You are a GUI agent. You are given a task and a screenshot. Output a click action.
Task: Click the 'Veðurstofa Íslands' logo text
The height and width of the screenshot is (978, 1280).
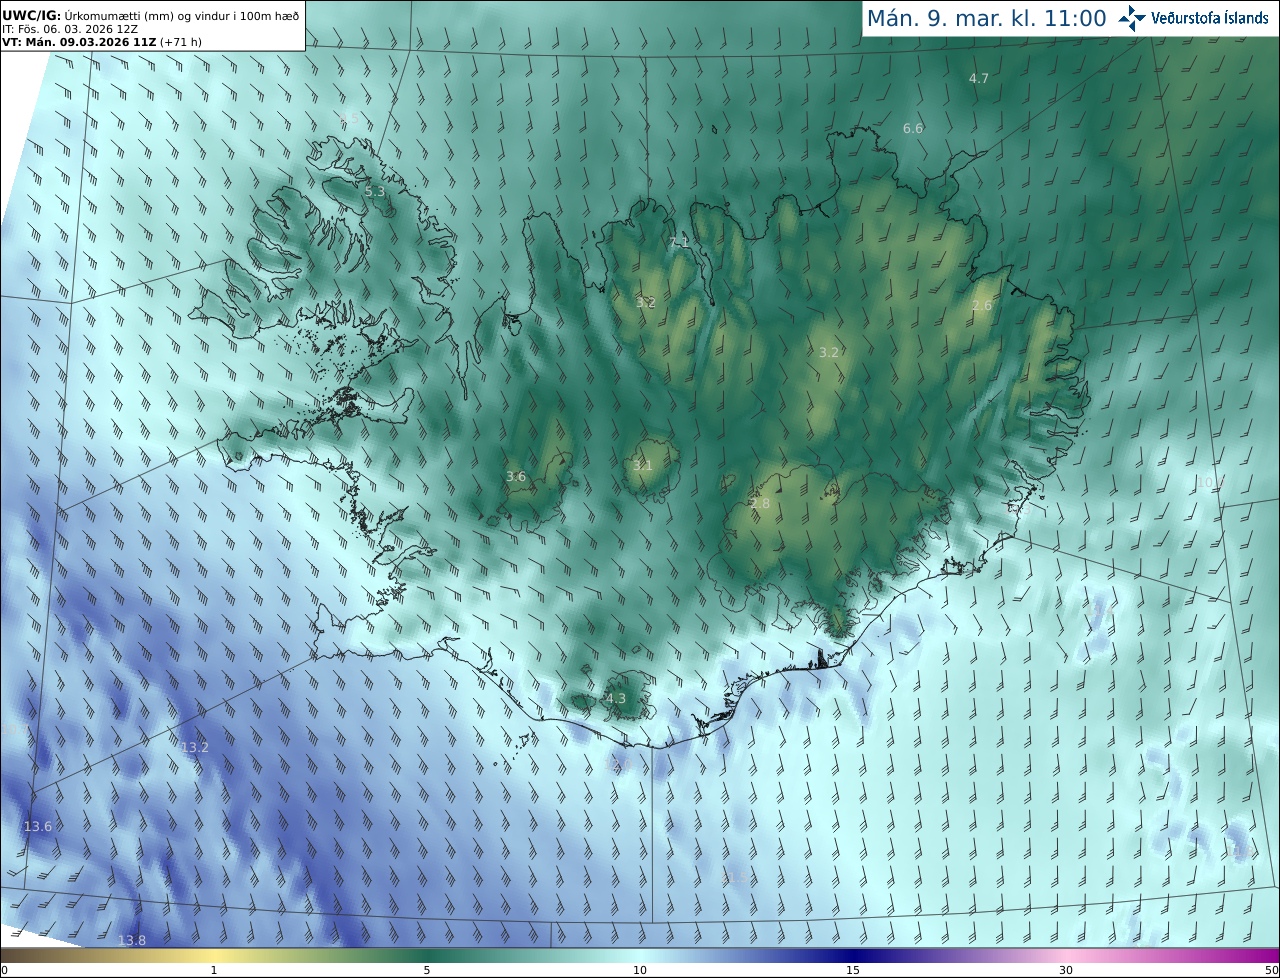point(1210,18)
